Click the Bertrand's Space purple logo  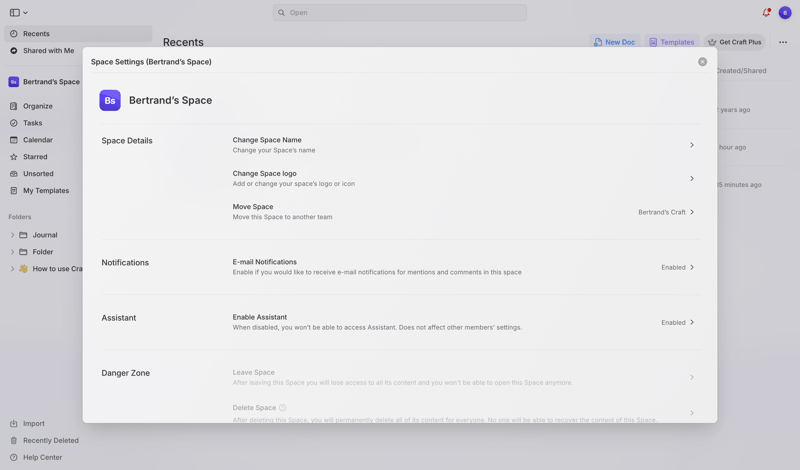(x=110, y=100)
